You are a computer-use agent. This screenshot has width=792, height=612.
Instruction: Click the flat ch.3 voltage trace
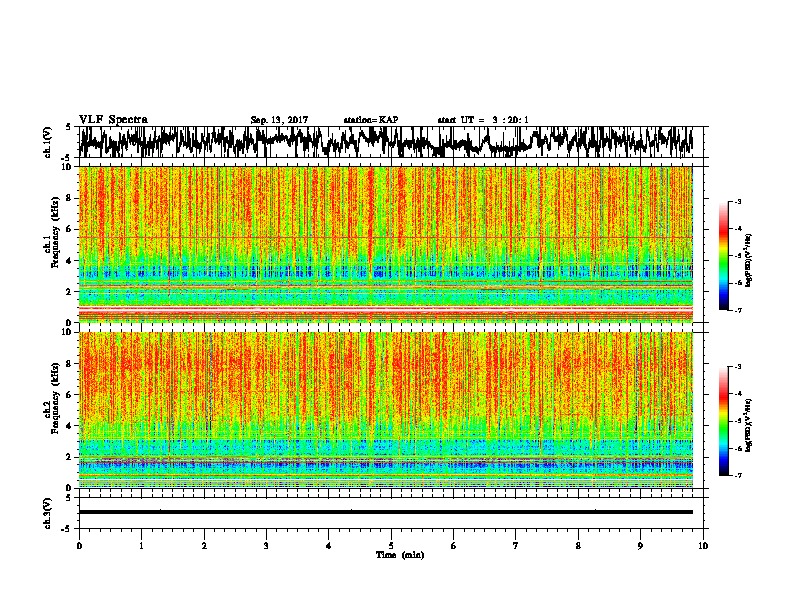coord(385,512)
